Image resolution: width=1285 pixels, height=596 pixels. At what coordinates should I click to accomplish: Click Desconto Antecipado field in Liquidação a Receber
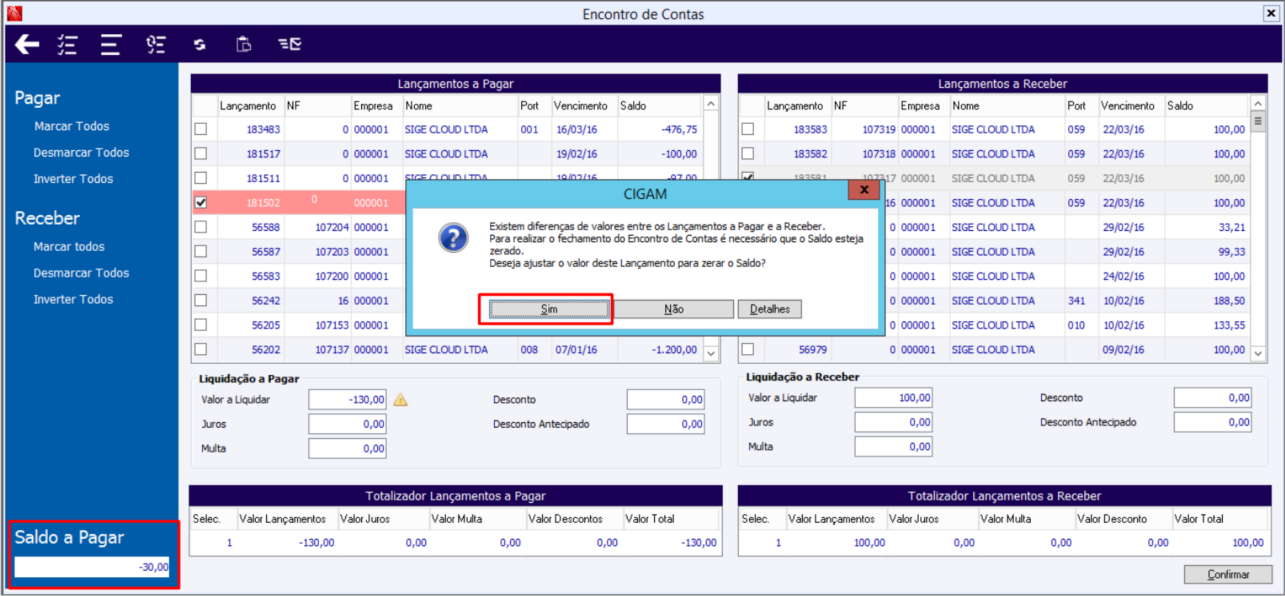click(1213, 423)
